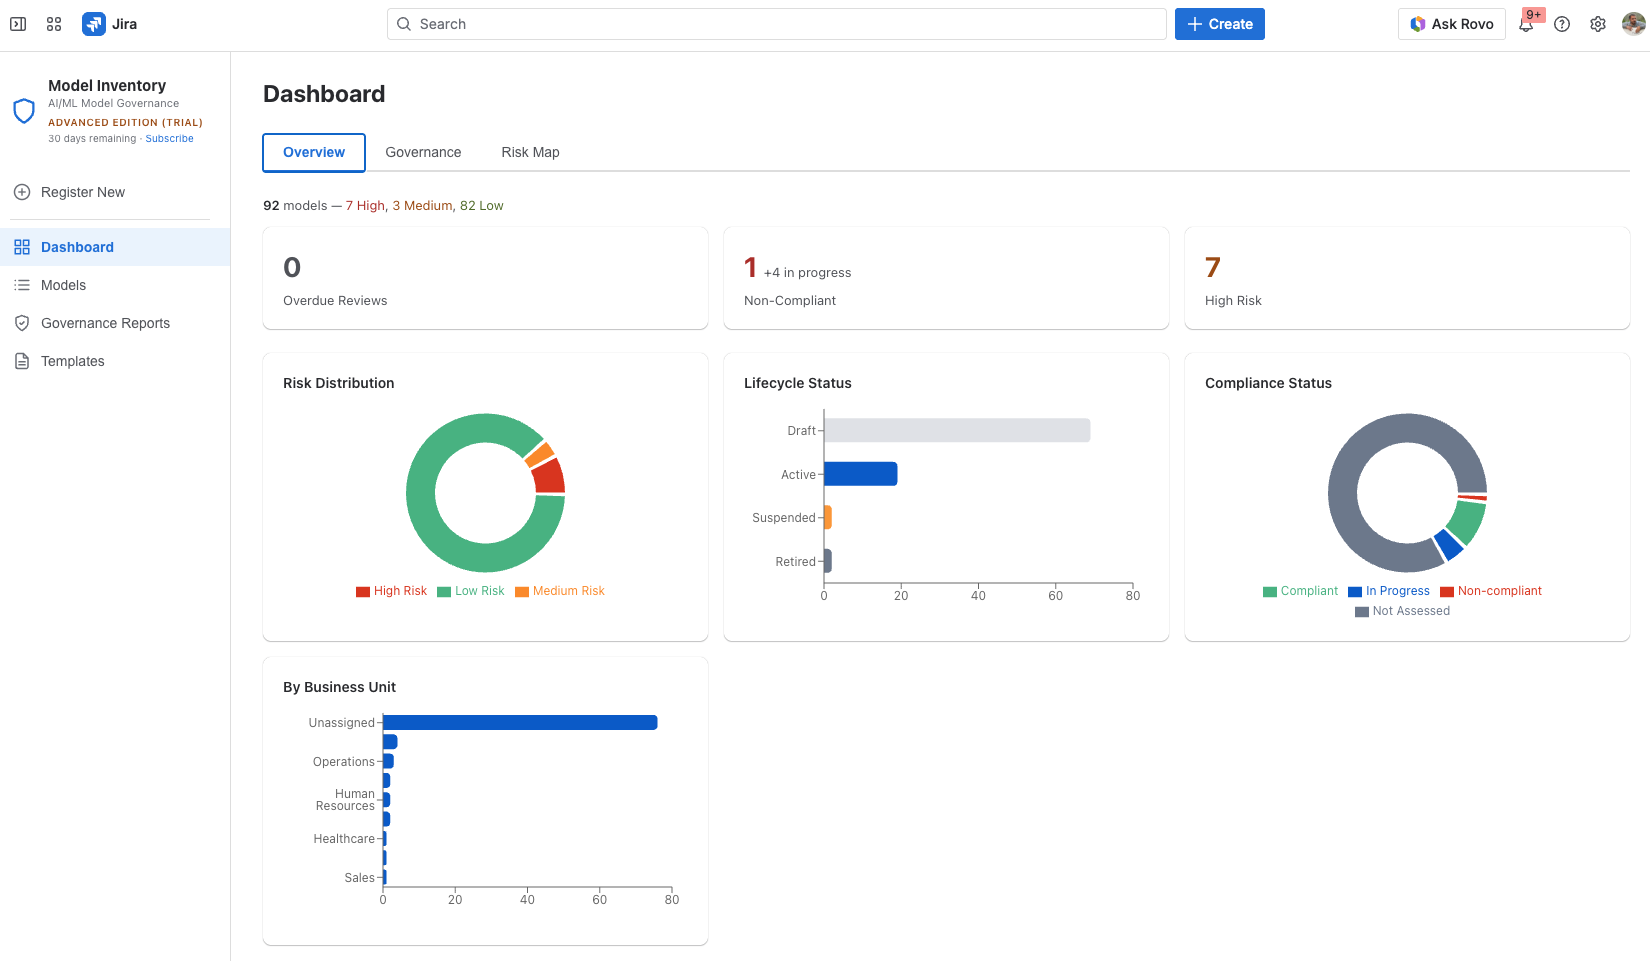Open the Models list icon in sidebar
This screenshot has width=1650, height=961.
pyautogui.click(x=22, y=285)
